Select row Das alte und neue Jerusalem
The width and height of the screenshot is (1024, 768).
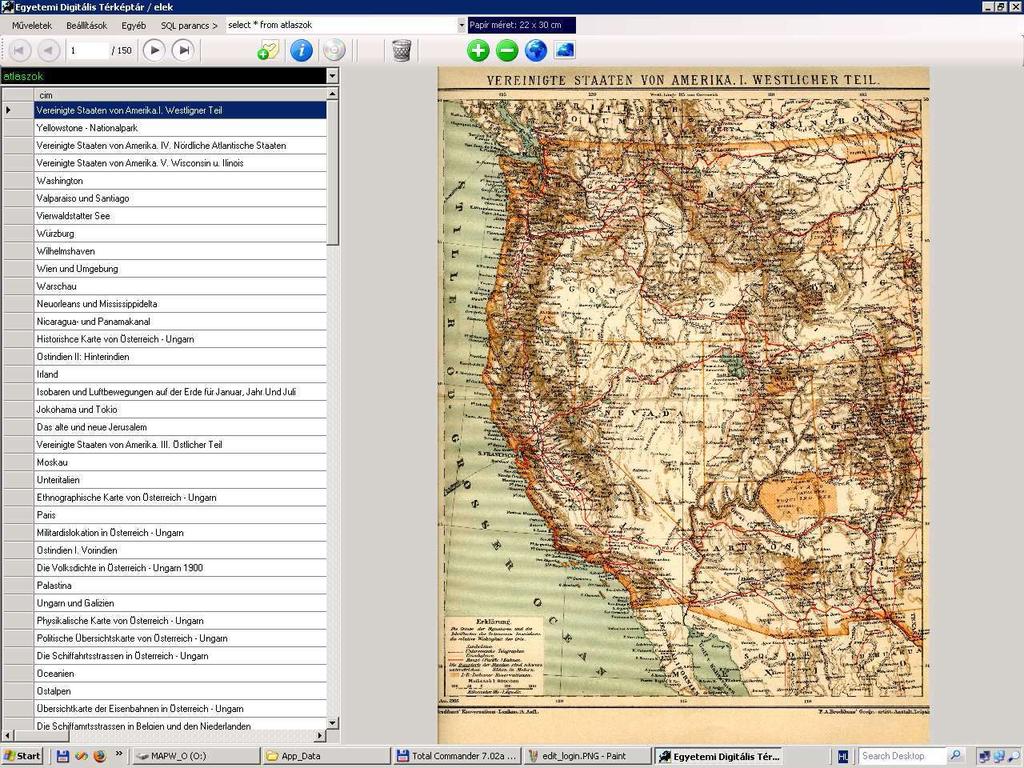[x=180, y=428]
